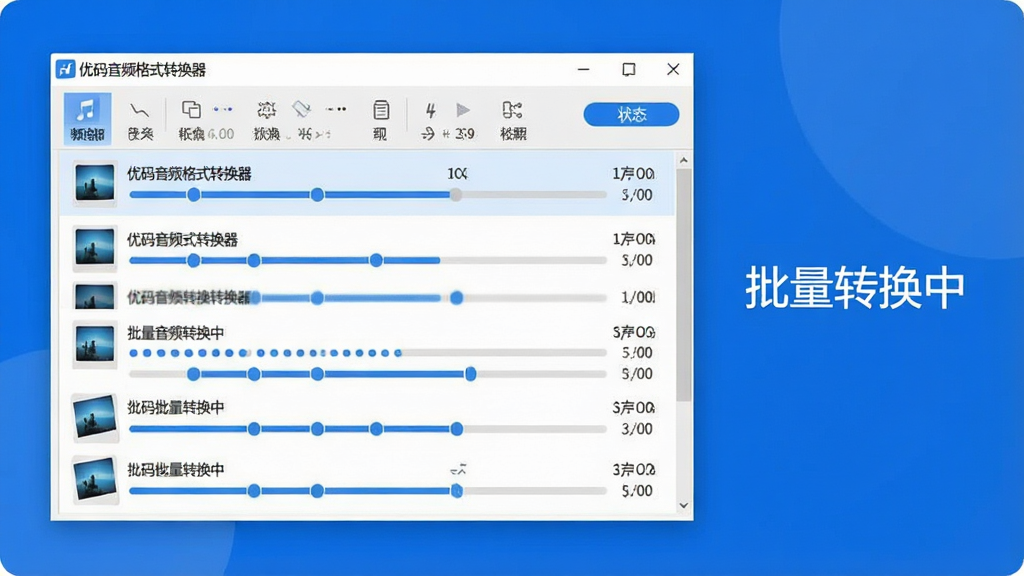Click the 104 value in the highlighted row
1024x576 pixels.
coord(457,174)
